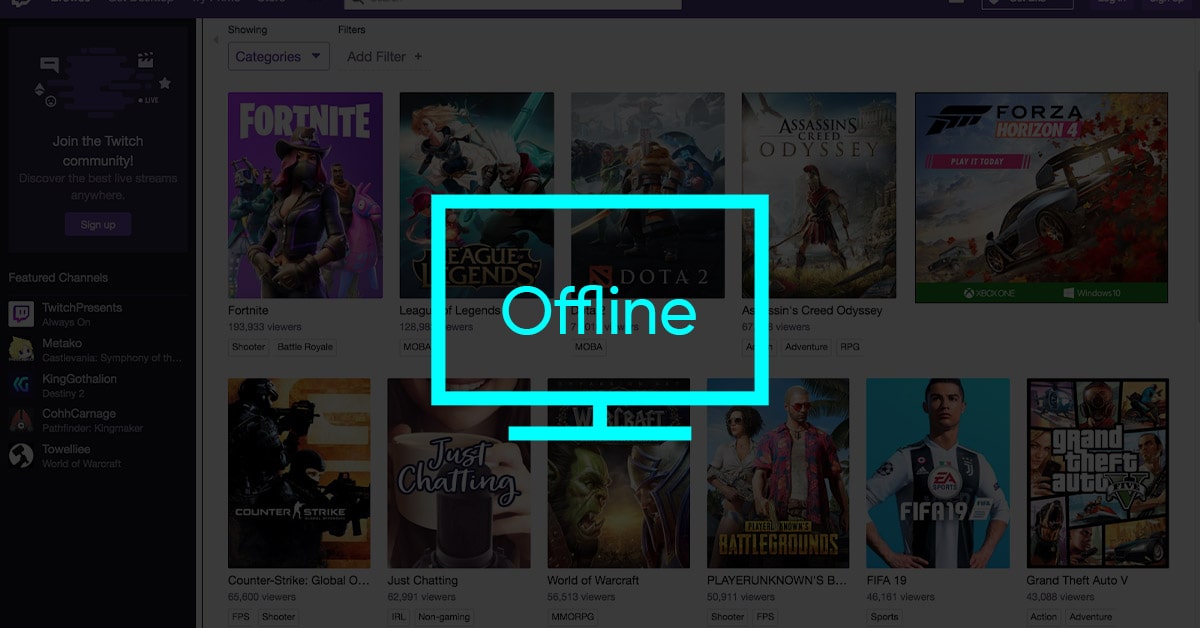Open the Assassin's Creed Odyssey title link
This screenshot has width=1200, height=628.
click(x=812, y=311)
